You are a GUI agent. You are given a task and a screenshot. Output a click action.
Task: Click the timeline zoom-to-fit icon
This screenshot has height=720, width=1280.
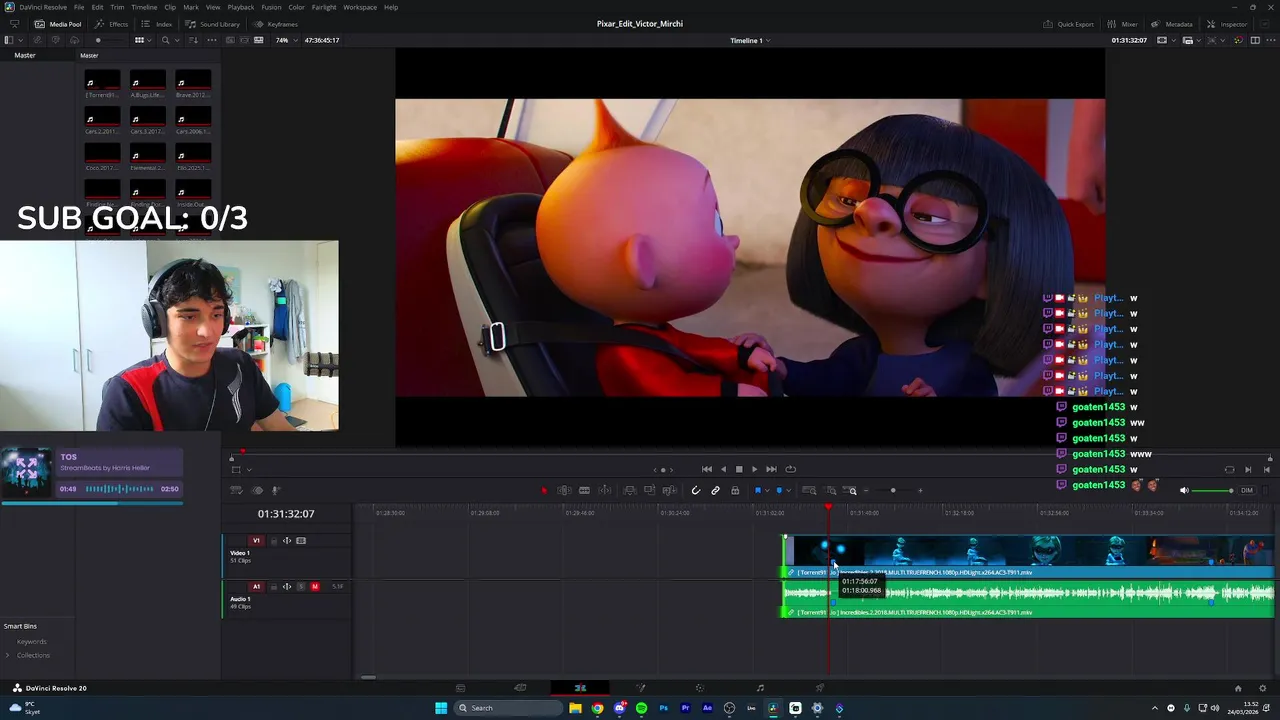click(x=809, y=490)
